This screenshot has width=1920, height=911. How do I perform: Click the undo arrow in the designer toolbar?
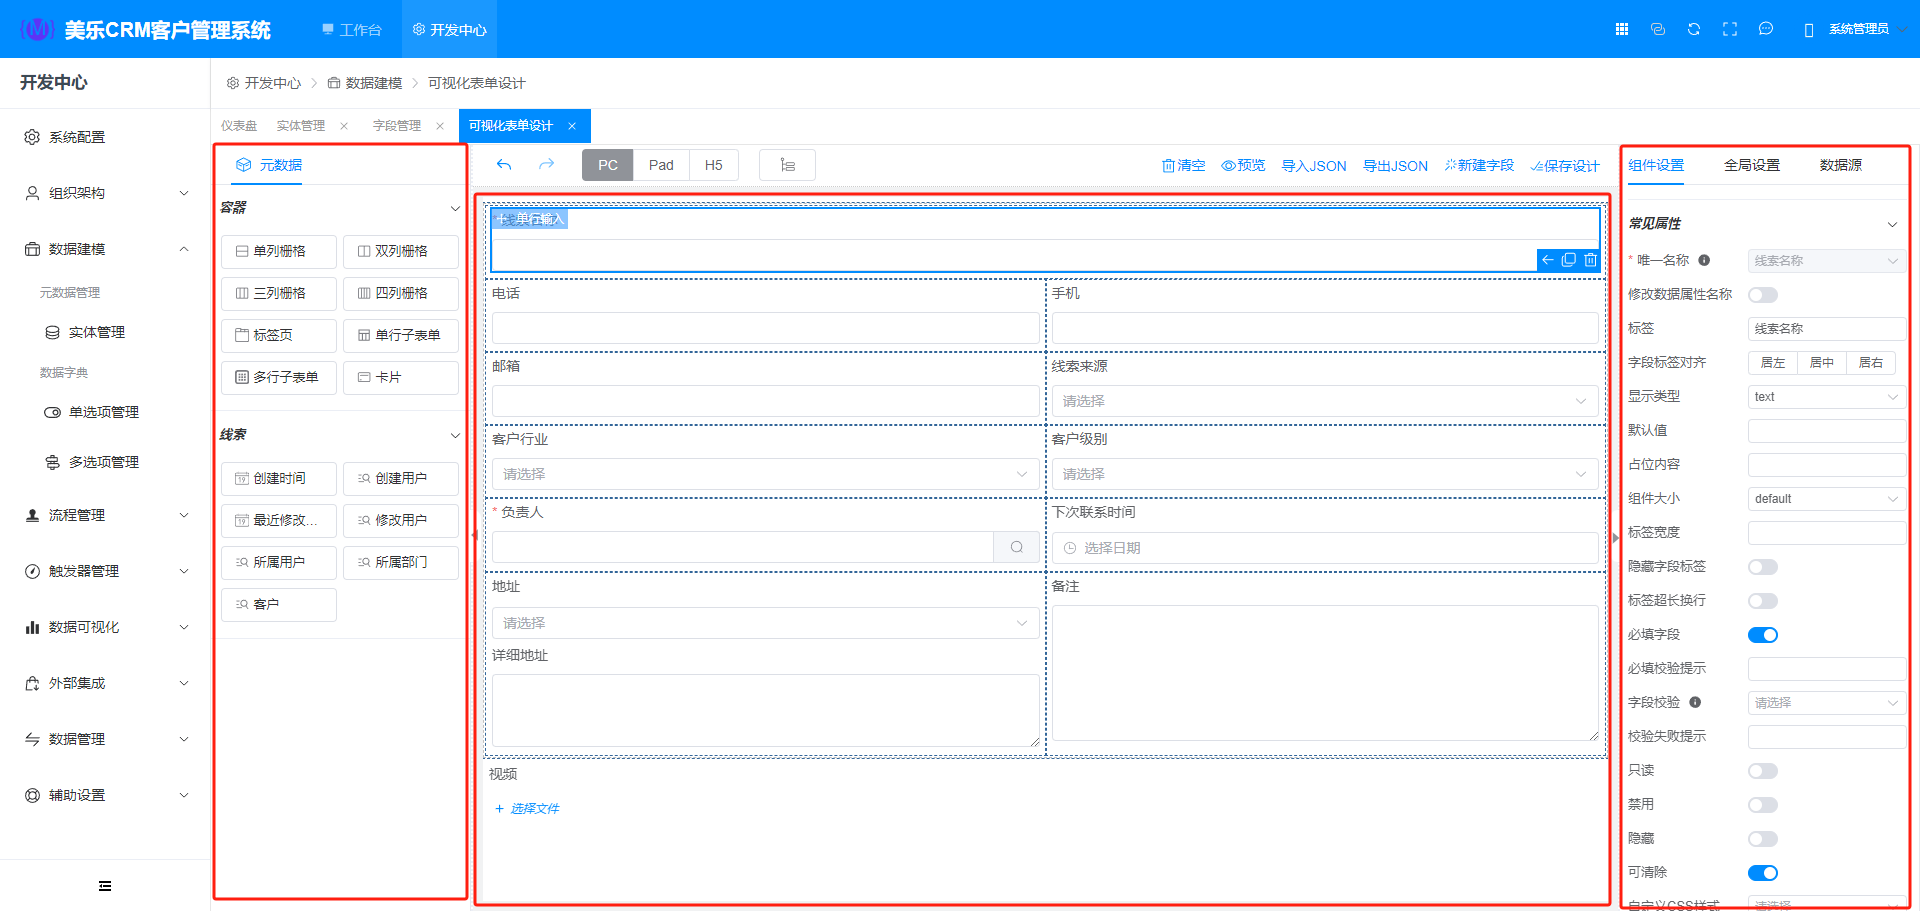point(504,165)
